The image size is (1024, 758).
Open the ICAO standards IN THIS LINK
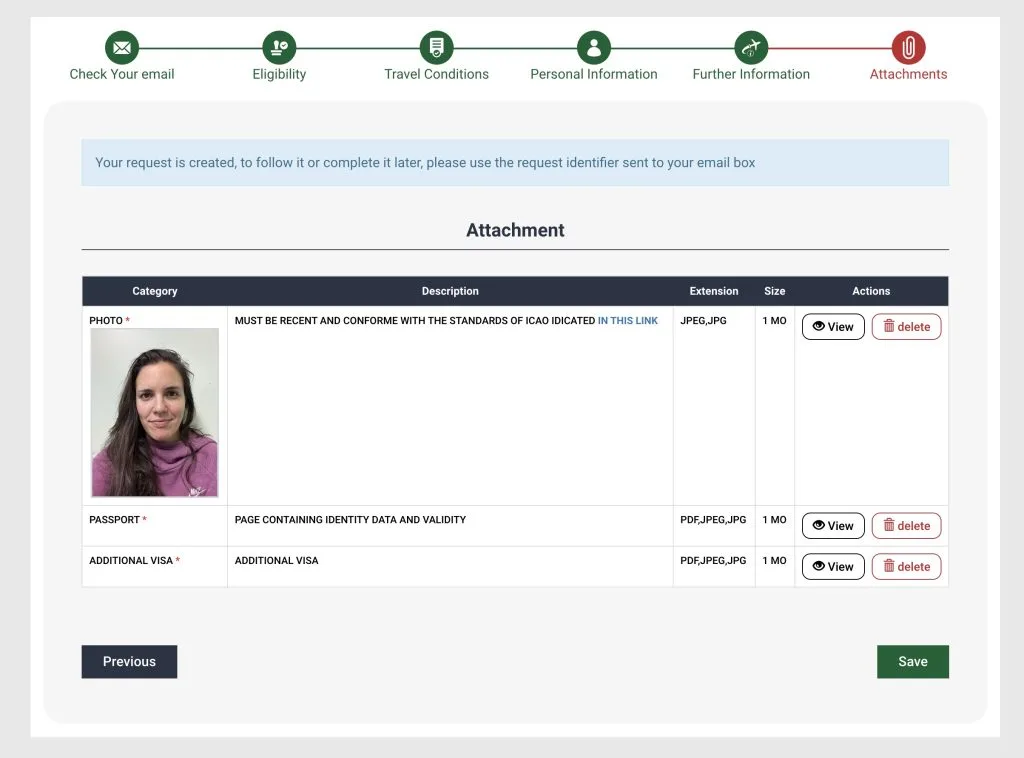pyautogui.click(x=628, y=321)
